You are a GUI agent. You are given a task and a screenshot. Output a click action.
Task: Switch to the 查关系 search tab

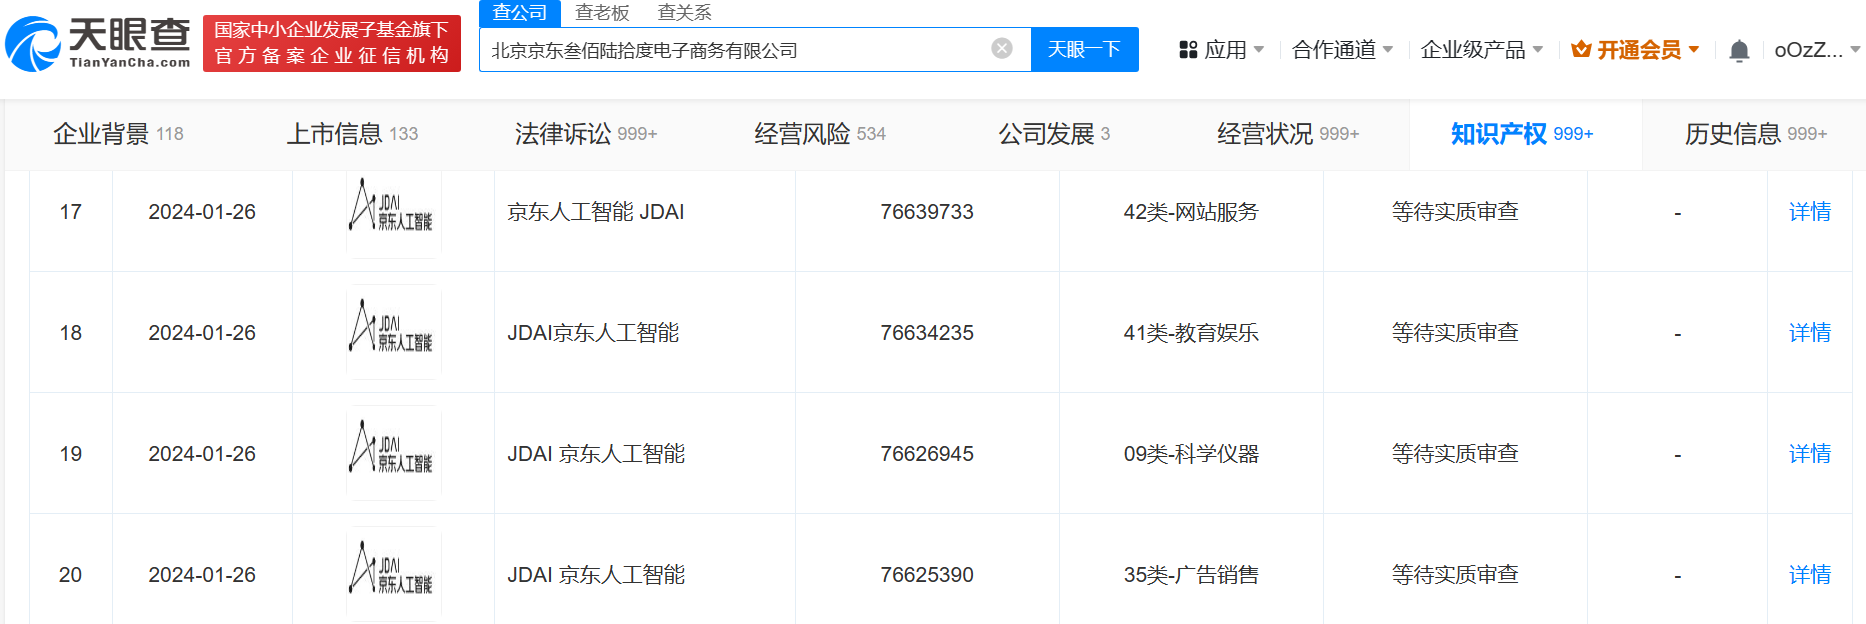click(x=684, y=13)
